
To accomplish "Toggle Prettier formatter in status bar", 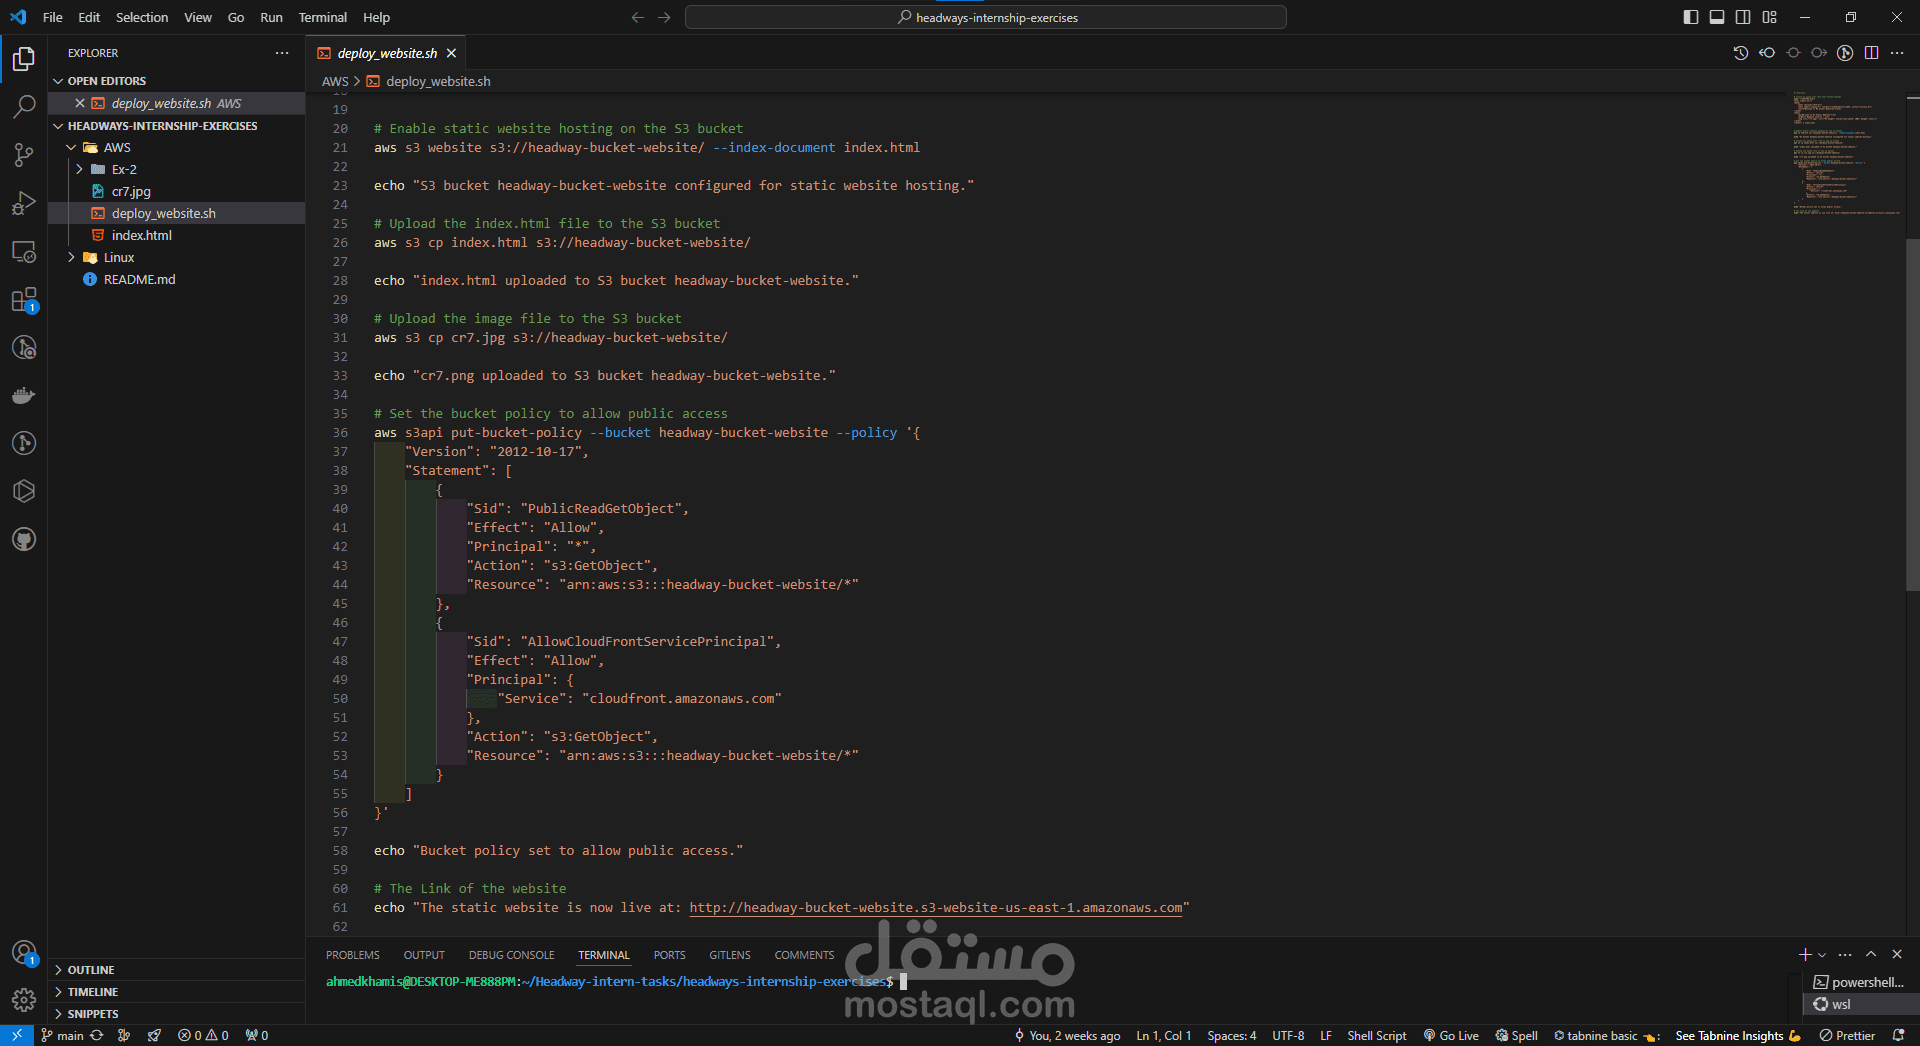I will tap(1847, 1035).
